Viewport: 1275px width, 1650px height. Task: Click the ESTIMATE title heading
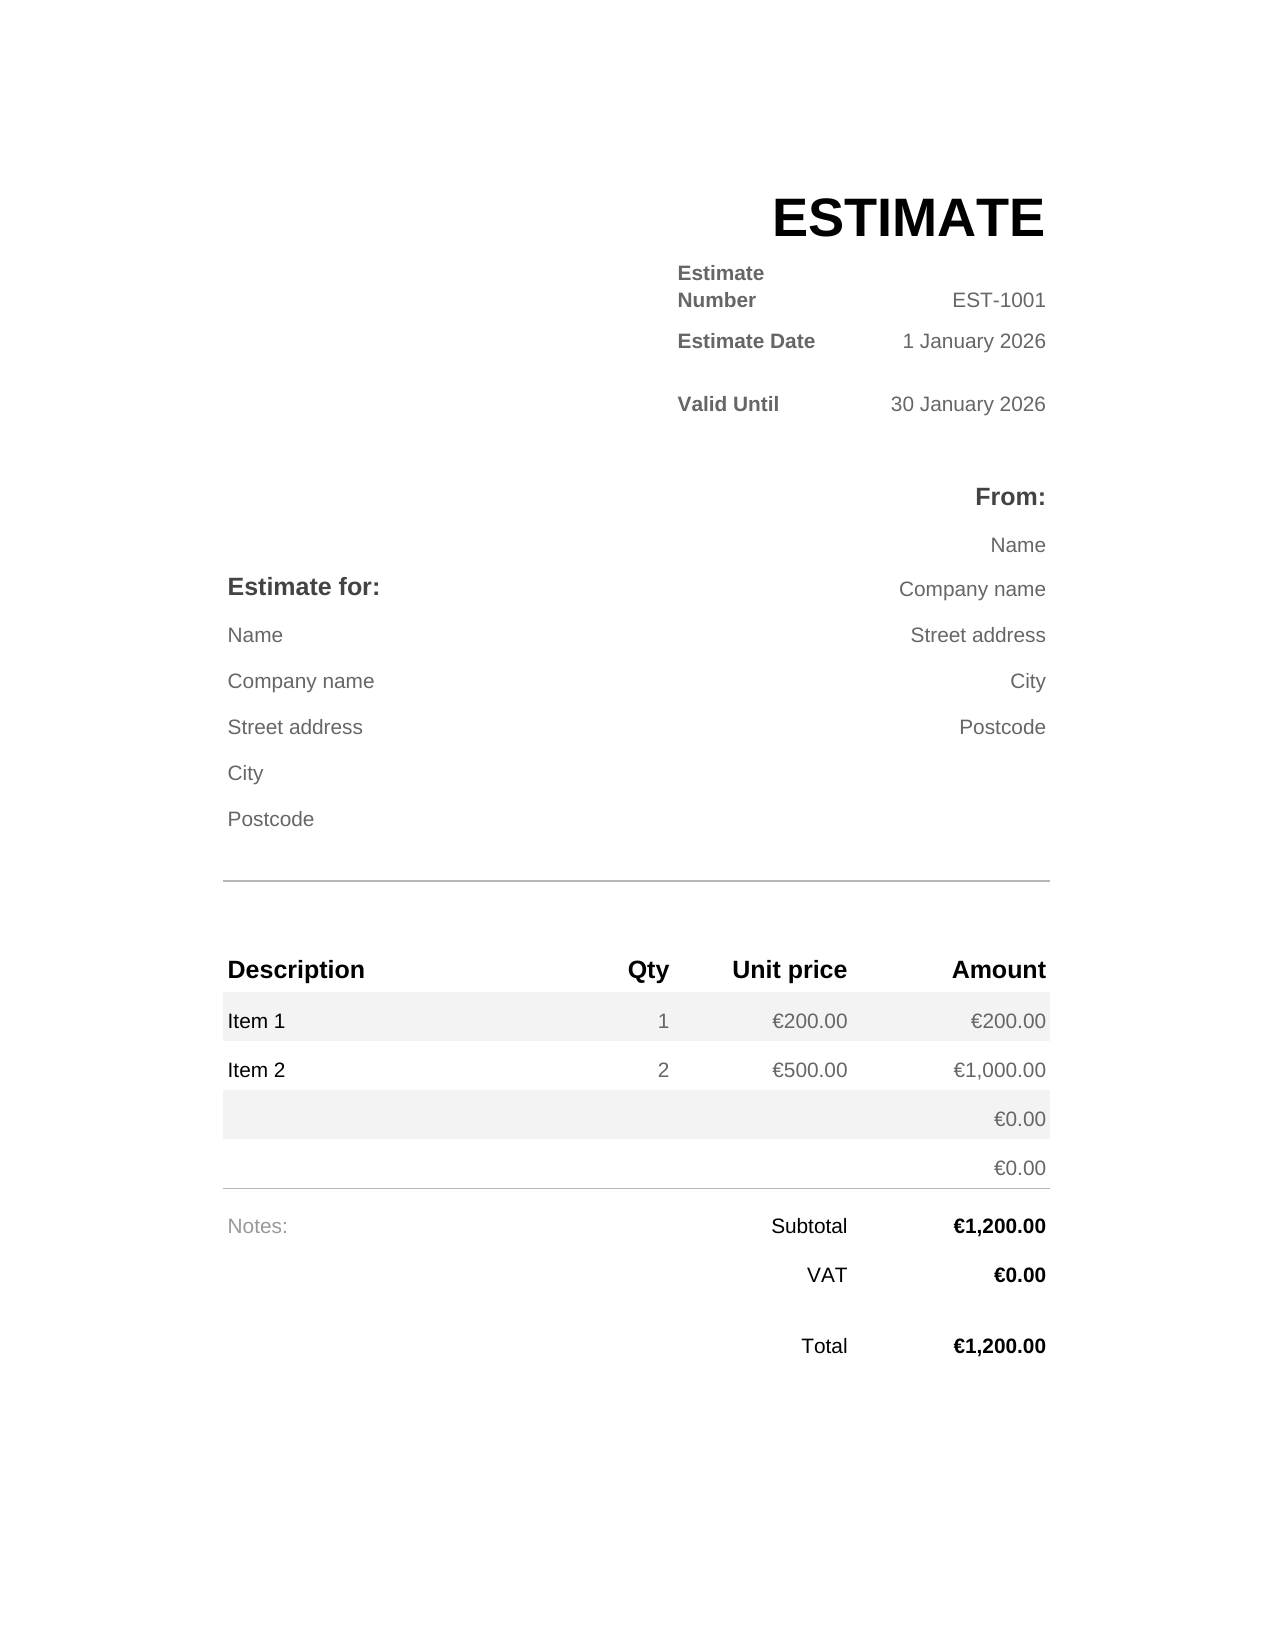[x=908, y=218]
